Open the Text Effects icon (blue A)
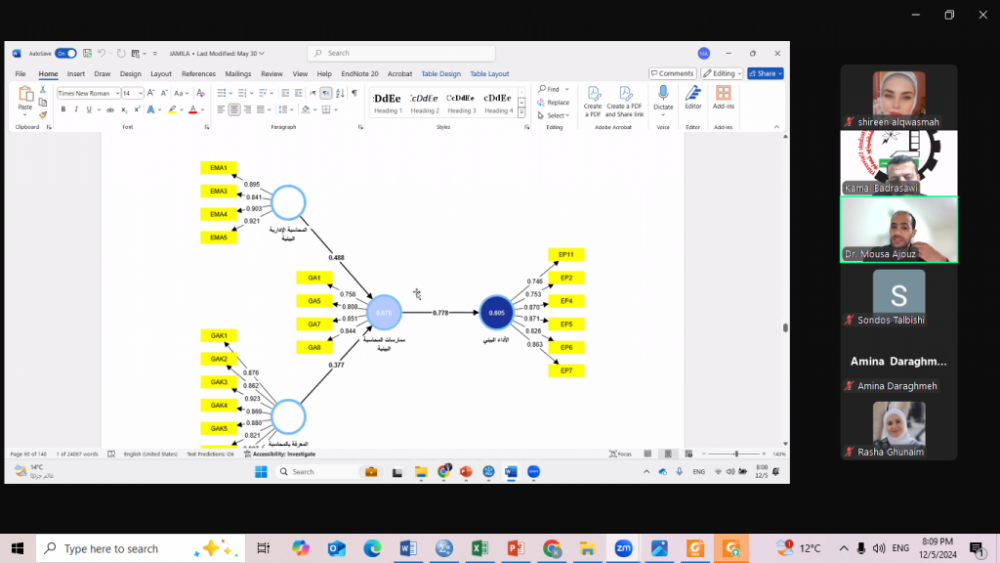 tap(151, 110)
